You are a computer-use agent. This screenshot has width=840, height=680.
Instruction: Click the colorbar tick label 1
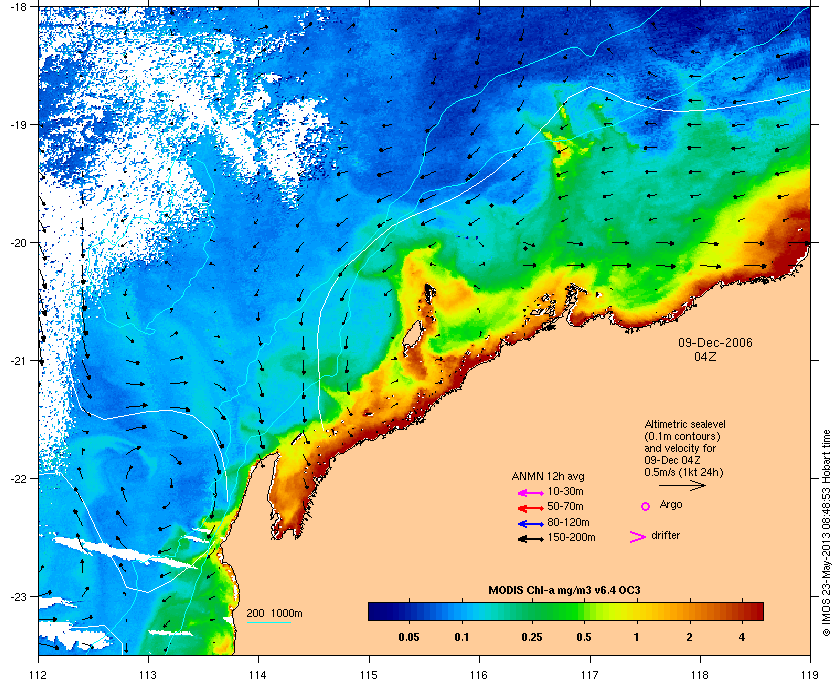point(636,638)
